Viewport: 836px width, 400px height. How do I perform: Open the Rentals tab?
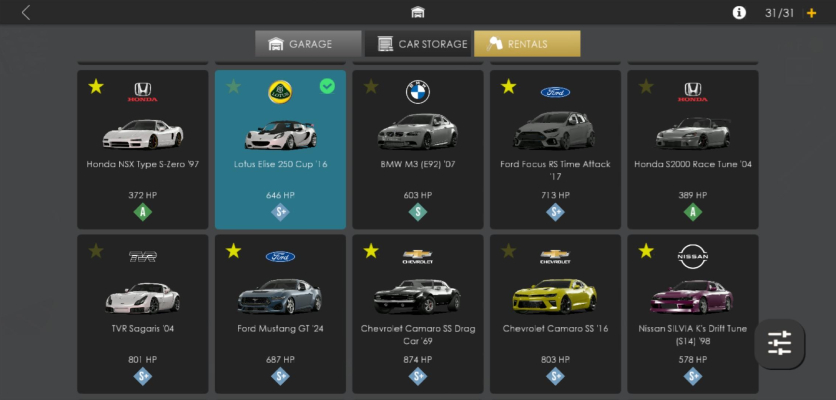click(x=527, y=44)
